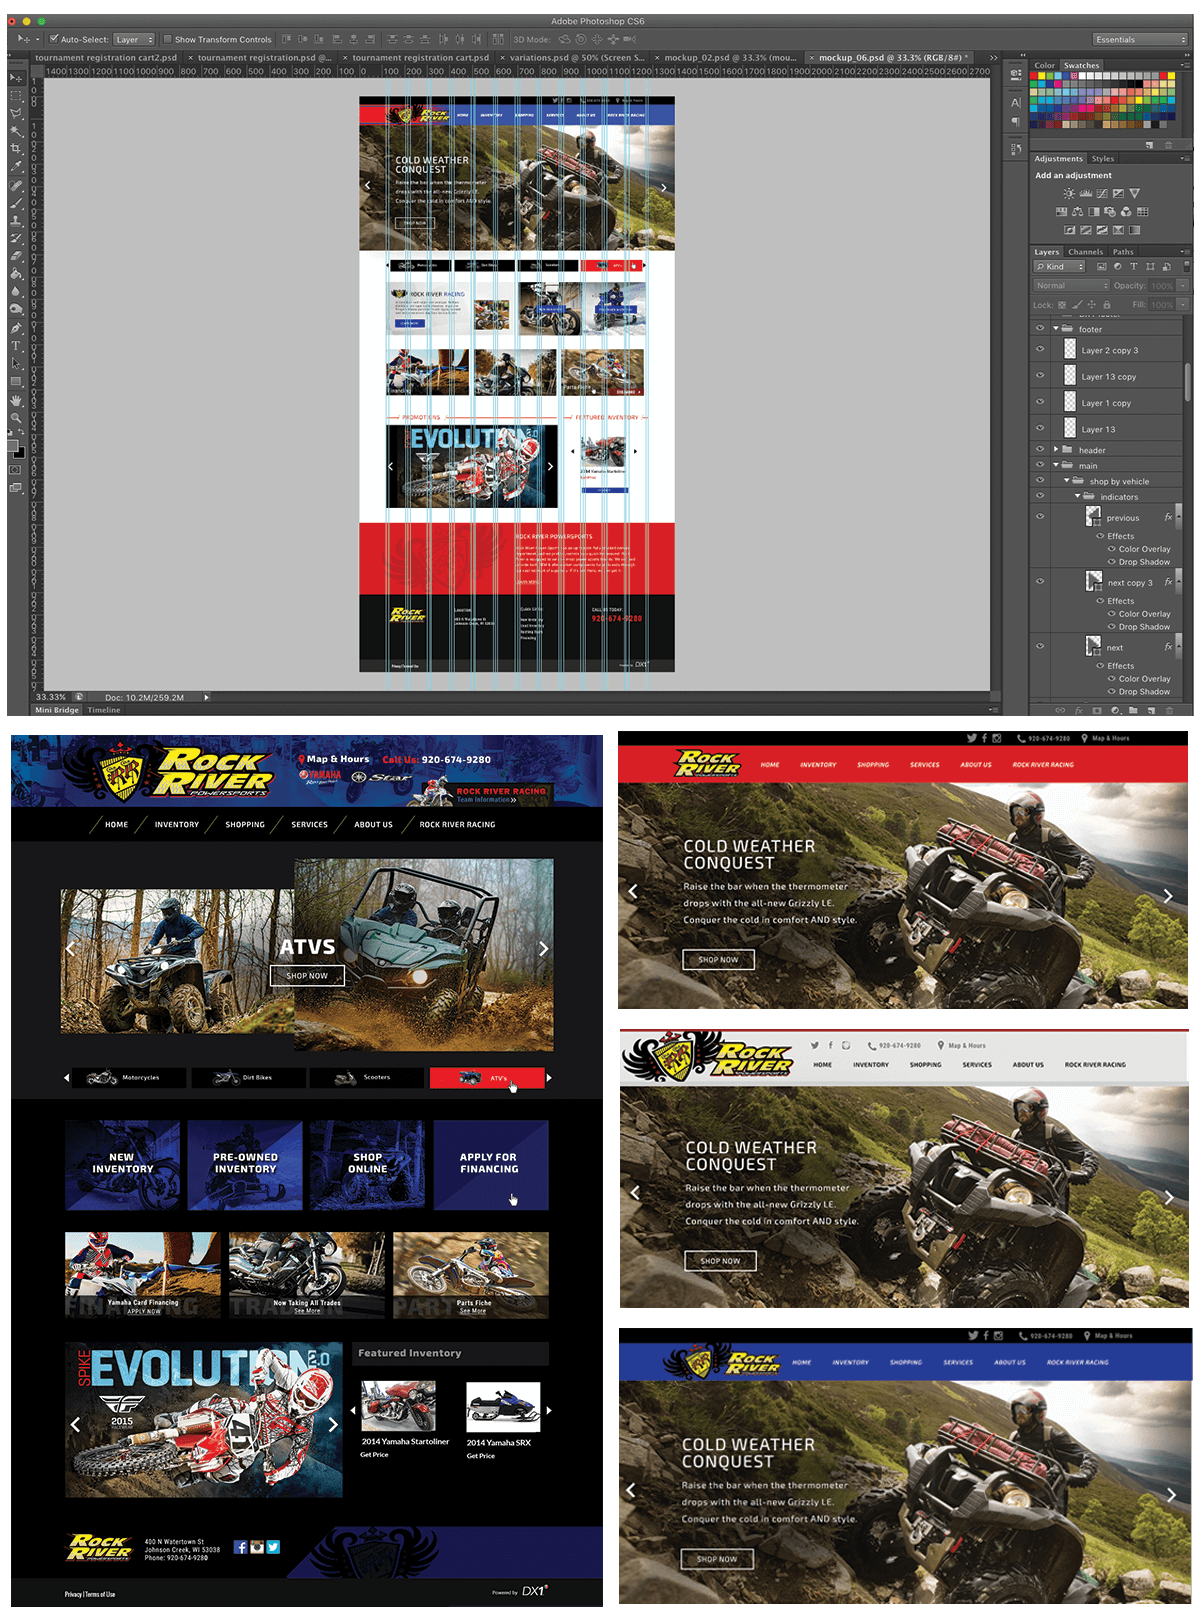Hide next copy 3 layer
Image resolution: width=1204 pixels, height=1620 pixels.
point(1040,582)
